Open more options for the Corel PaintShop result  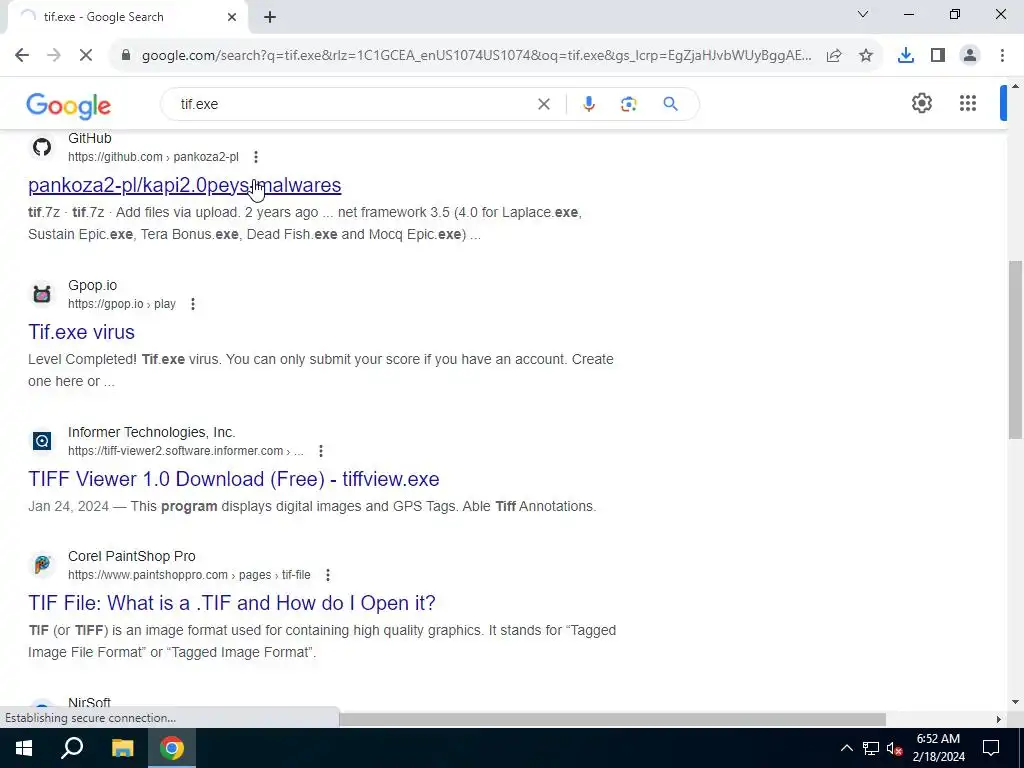328,575
